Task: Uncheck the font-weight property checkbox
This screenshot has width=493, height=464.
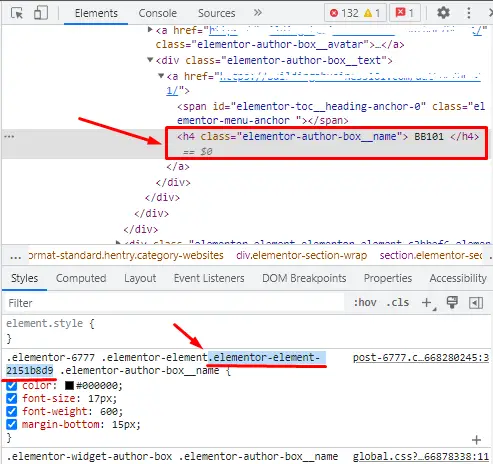Action: (12, 411)
